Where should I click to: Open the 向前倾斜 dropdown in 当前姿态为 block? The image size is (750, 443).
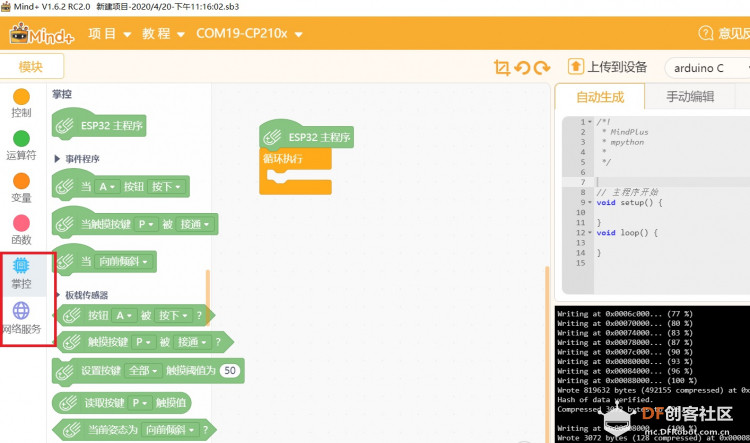[170, 430]
